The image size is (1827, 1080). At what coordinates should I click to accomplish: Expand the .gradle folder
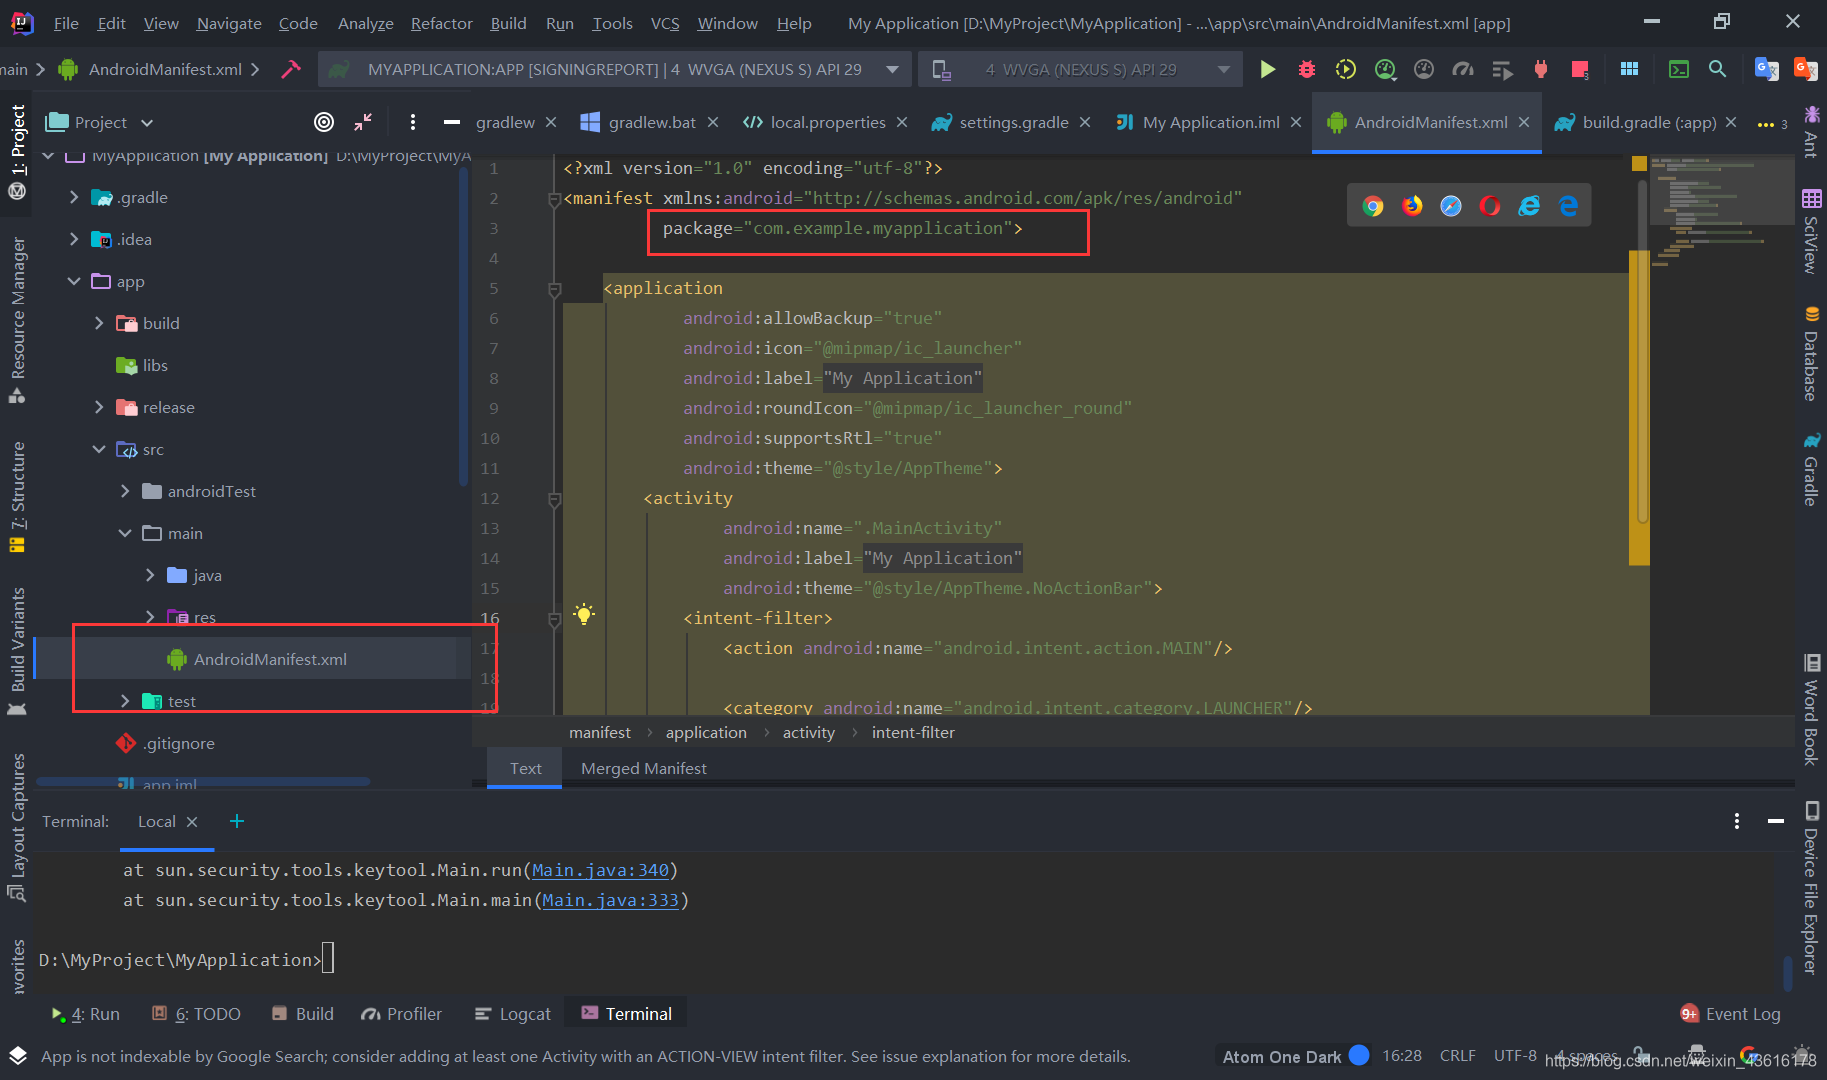(74, 197)
